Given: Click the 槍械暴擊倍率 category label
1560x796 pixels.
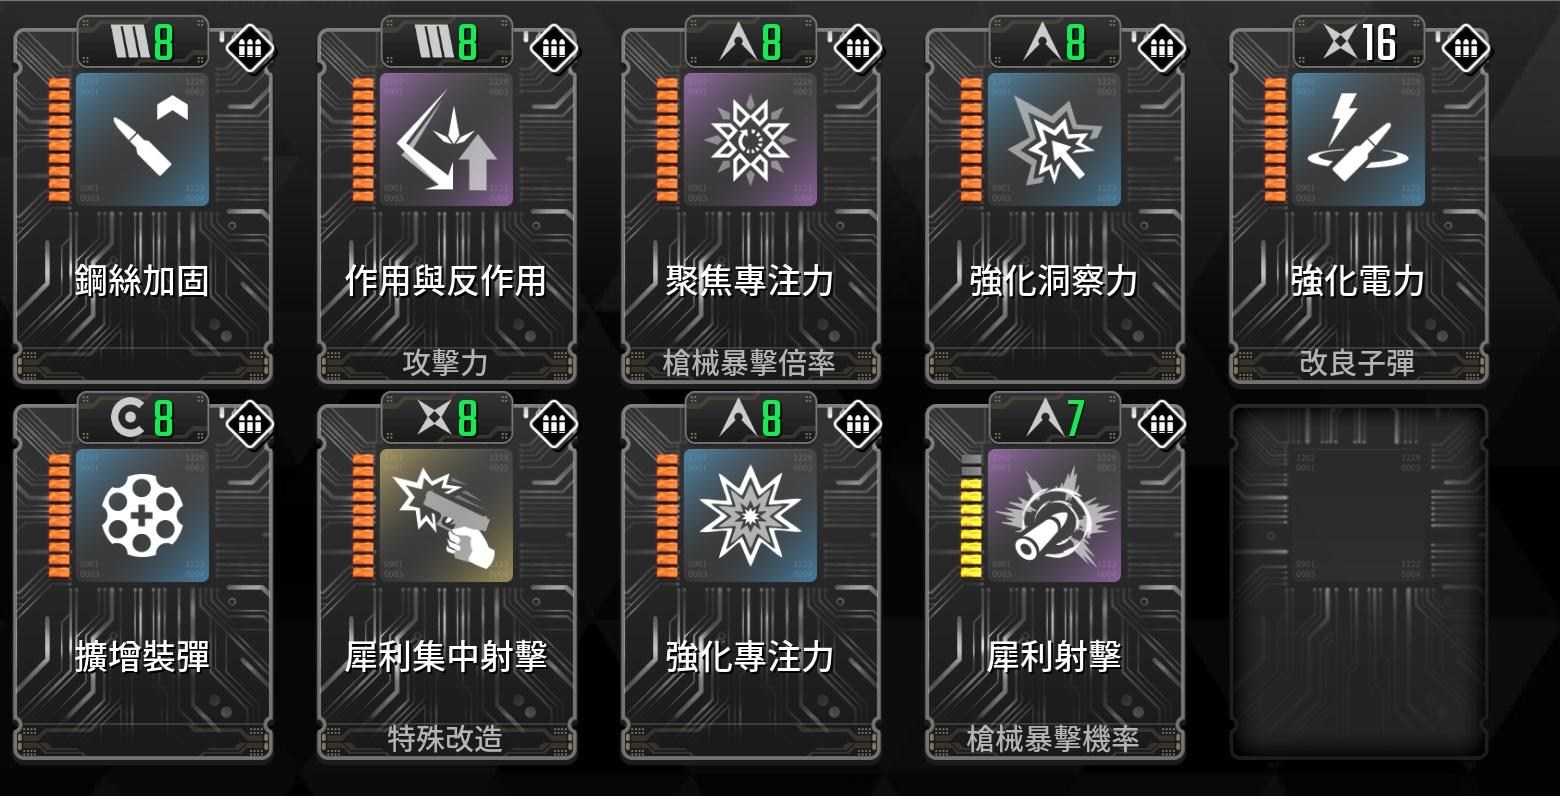Looking at the screenshot, I should [x=749, y=363].
